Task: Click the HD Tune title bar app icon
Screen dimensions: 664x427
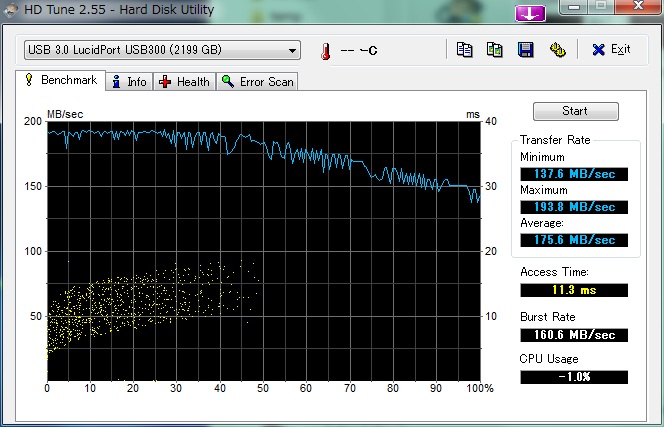Action: point(10,9)
